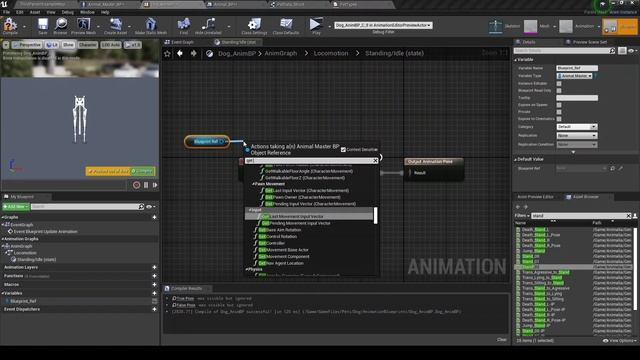
Task: Clear the actions popup search field
Action: pyautogui.click(x=375, y=161)
